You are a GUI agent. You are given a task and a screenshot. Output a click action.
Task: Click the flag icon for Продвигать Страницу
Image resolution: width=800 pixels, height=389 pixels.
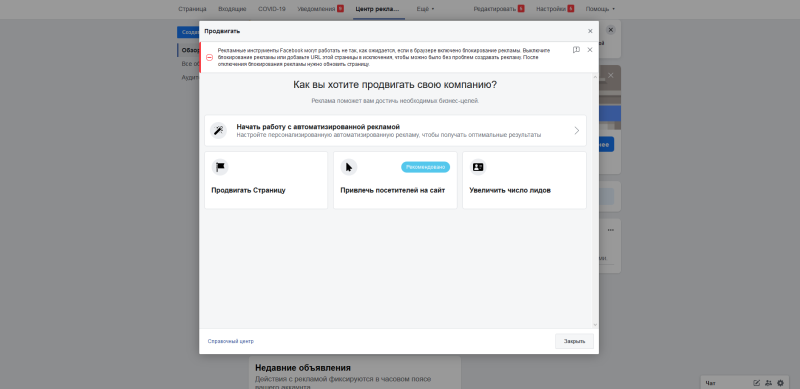pyautogui.click(x=220, y=167)
